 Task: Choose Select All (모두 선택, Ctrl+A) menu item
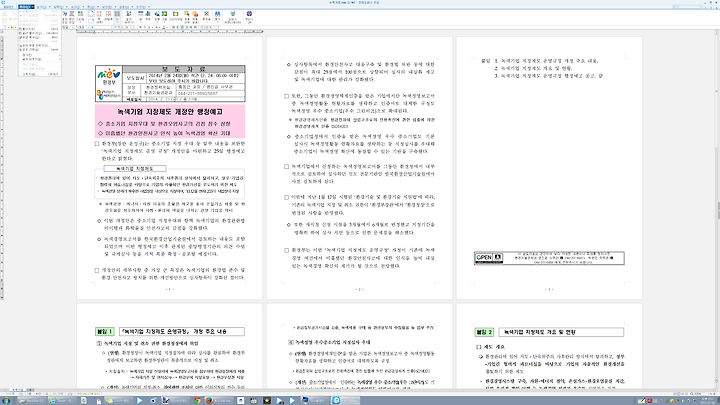pos(39,50)
